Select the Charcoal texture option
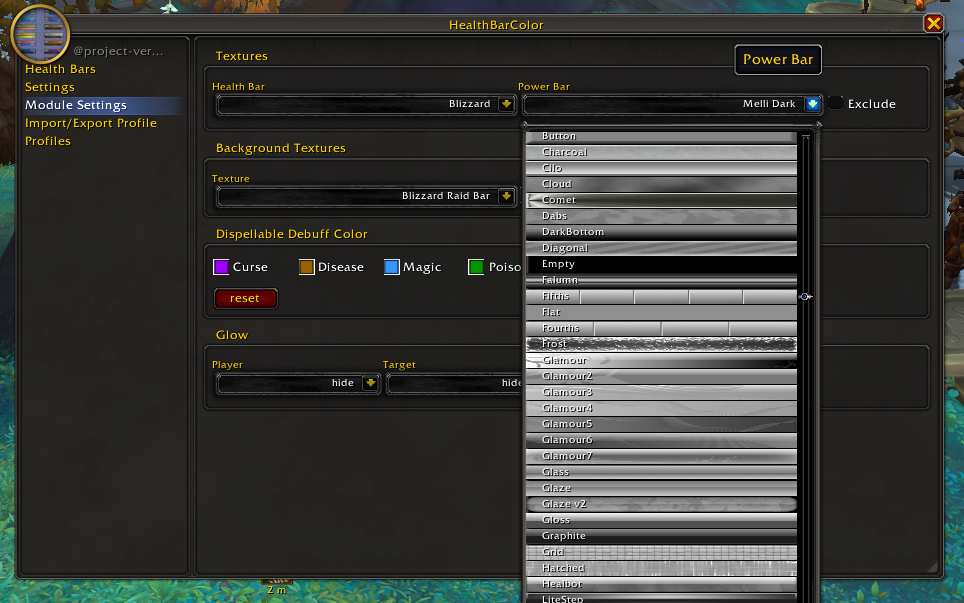This screenshot has width=964, height=603. click(661, 152)
